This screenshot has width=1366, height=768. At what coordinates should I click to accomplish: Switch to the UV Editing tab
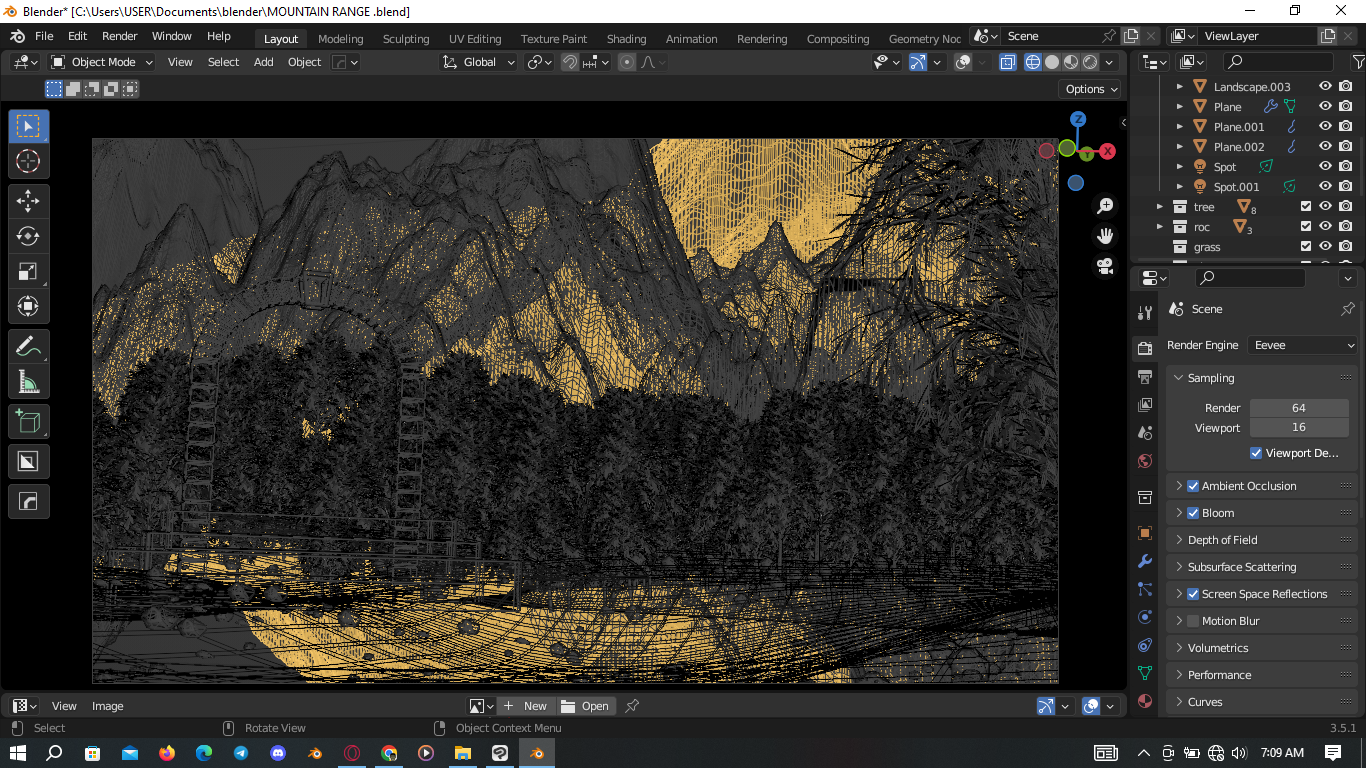(x=475, y=39)
